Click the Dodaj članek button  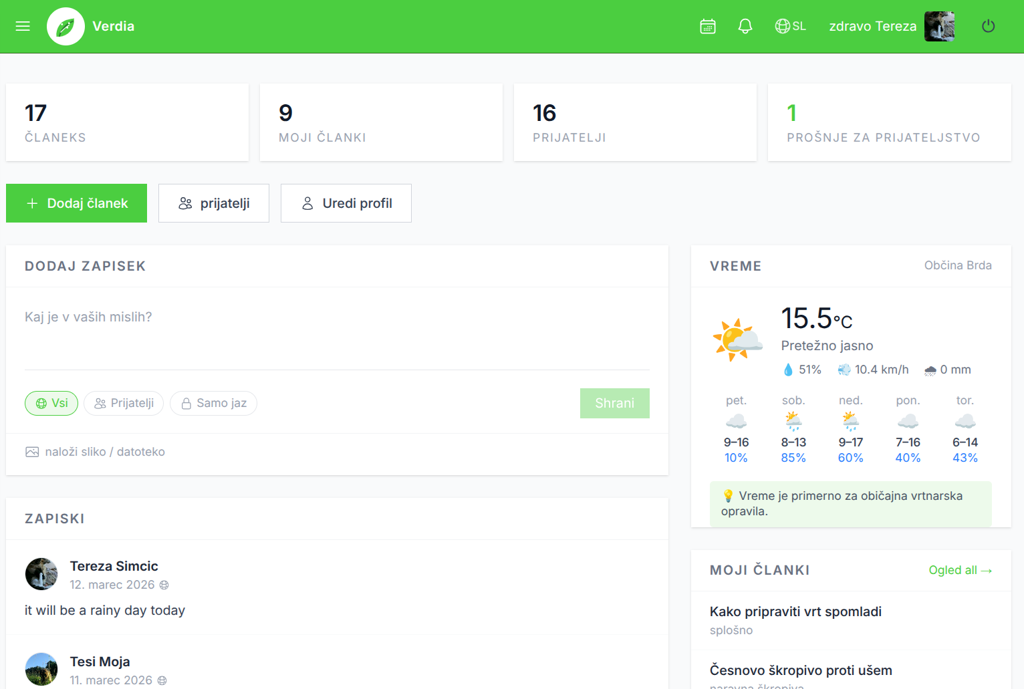coord(77,203)
